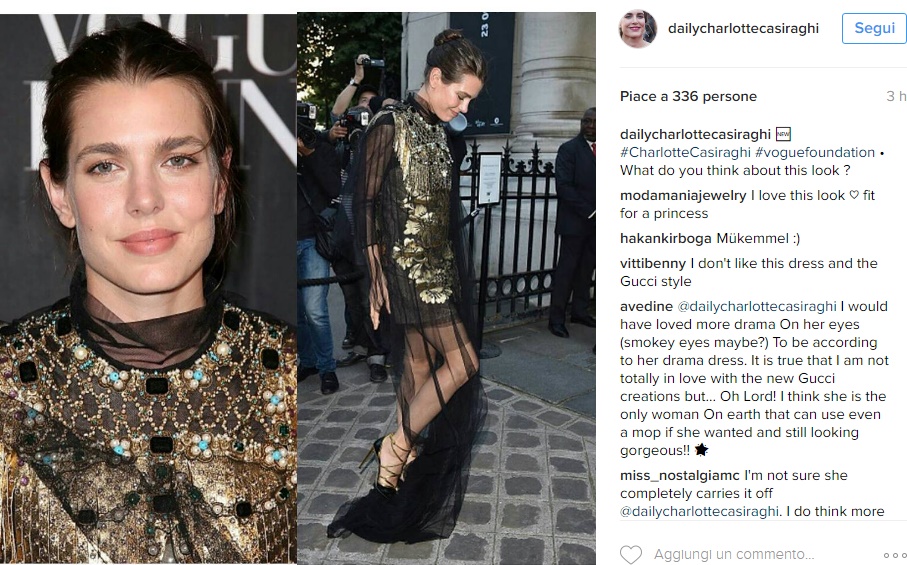Viewport: 907px width, 565px height.
Task: Open commenter modamaniajewelry's profile
Action: tap(683, 195)
